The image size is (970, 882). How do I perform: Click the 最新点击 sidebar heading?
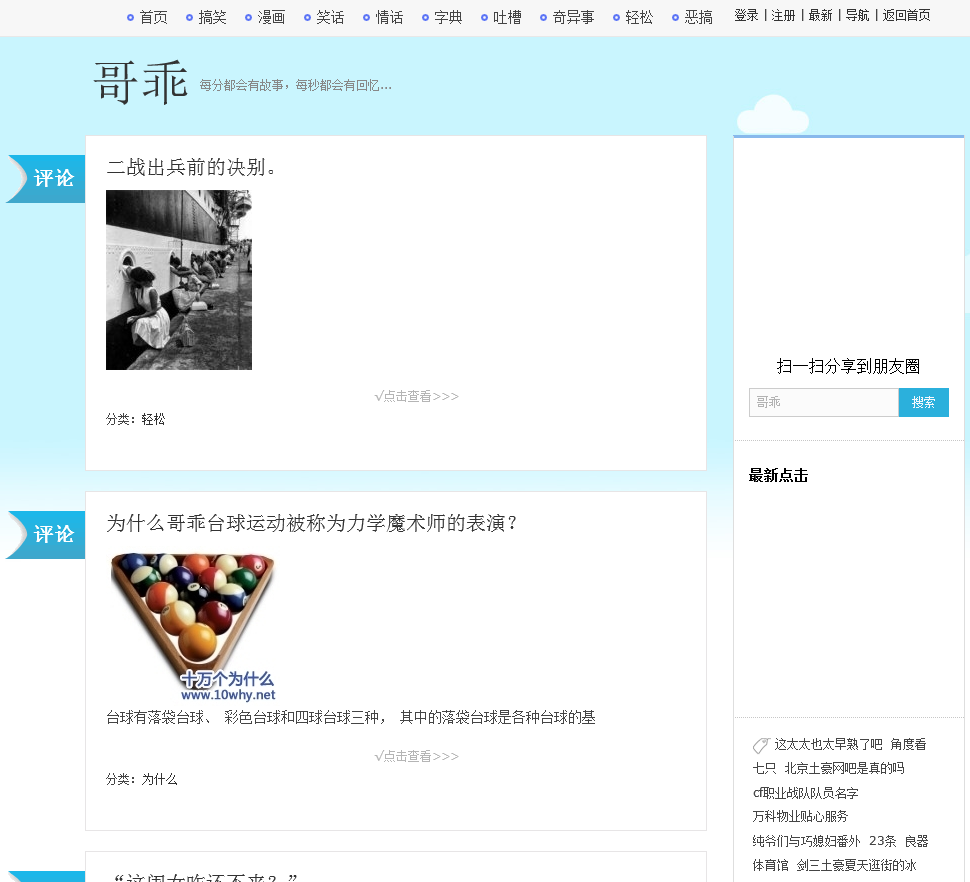coord(778,476)
